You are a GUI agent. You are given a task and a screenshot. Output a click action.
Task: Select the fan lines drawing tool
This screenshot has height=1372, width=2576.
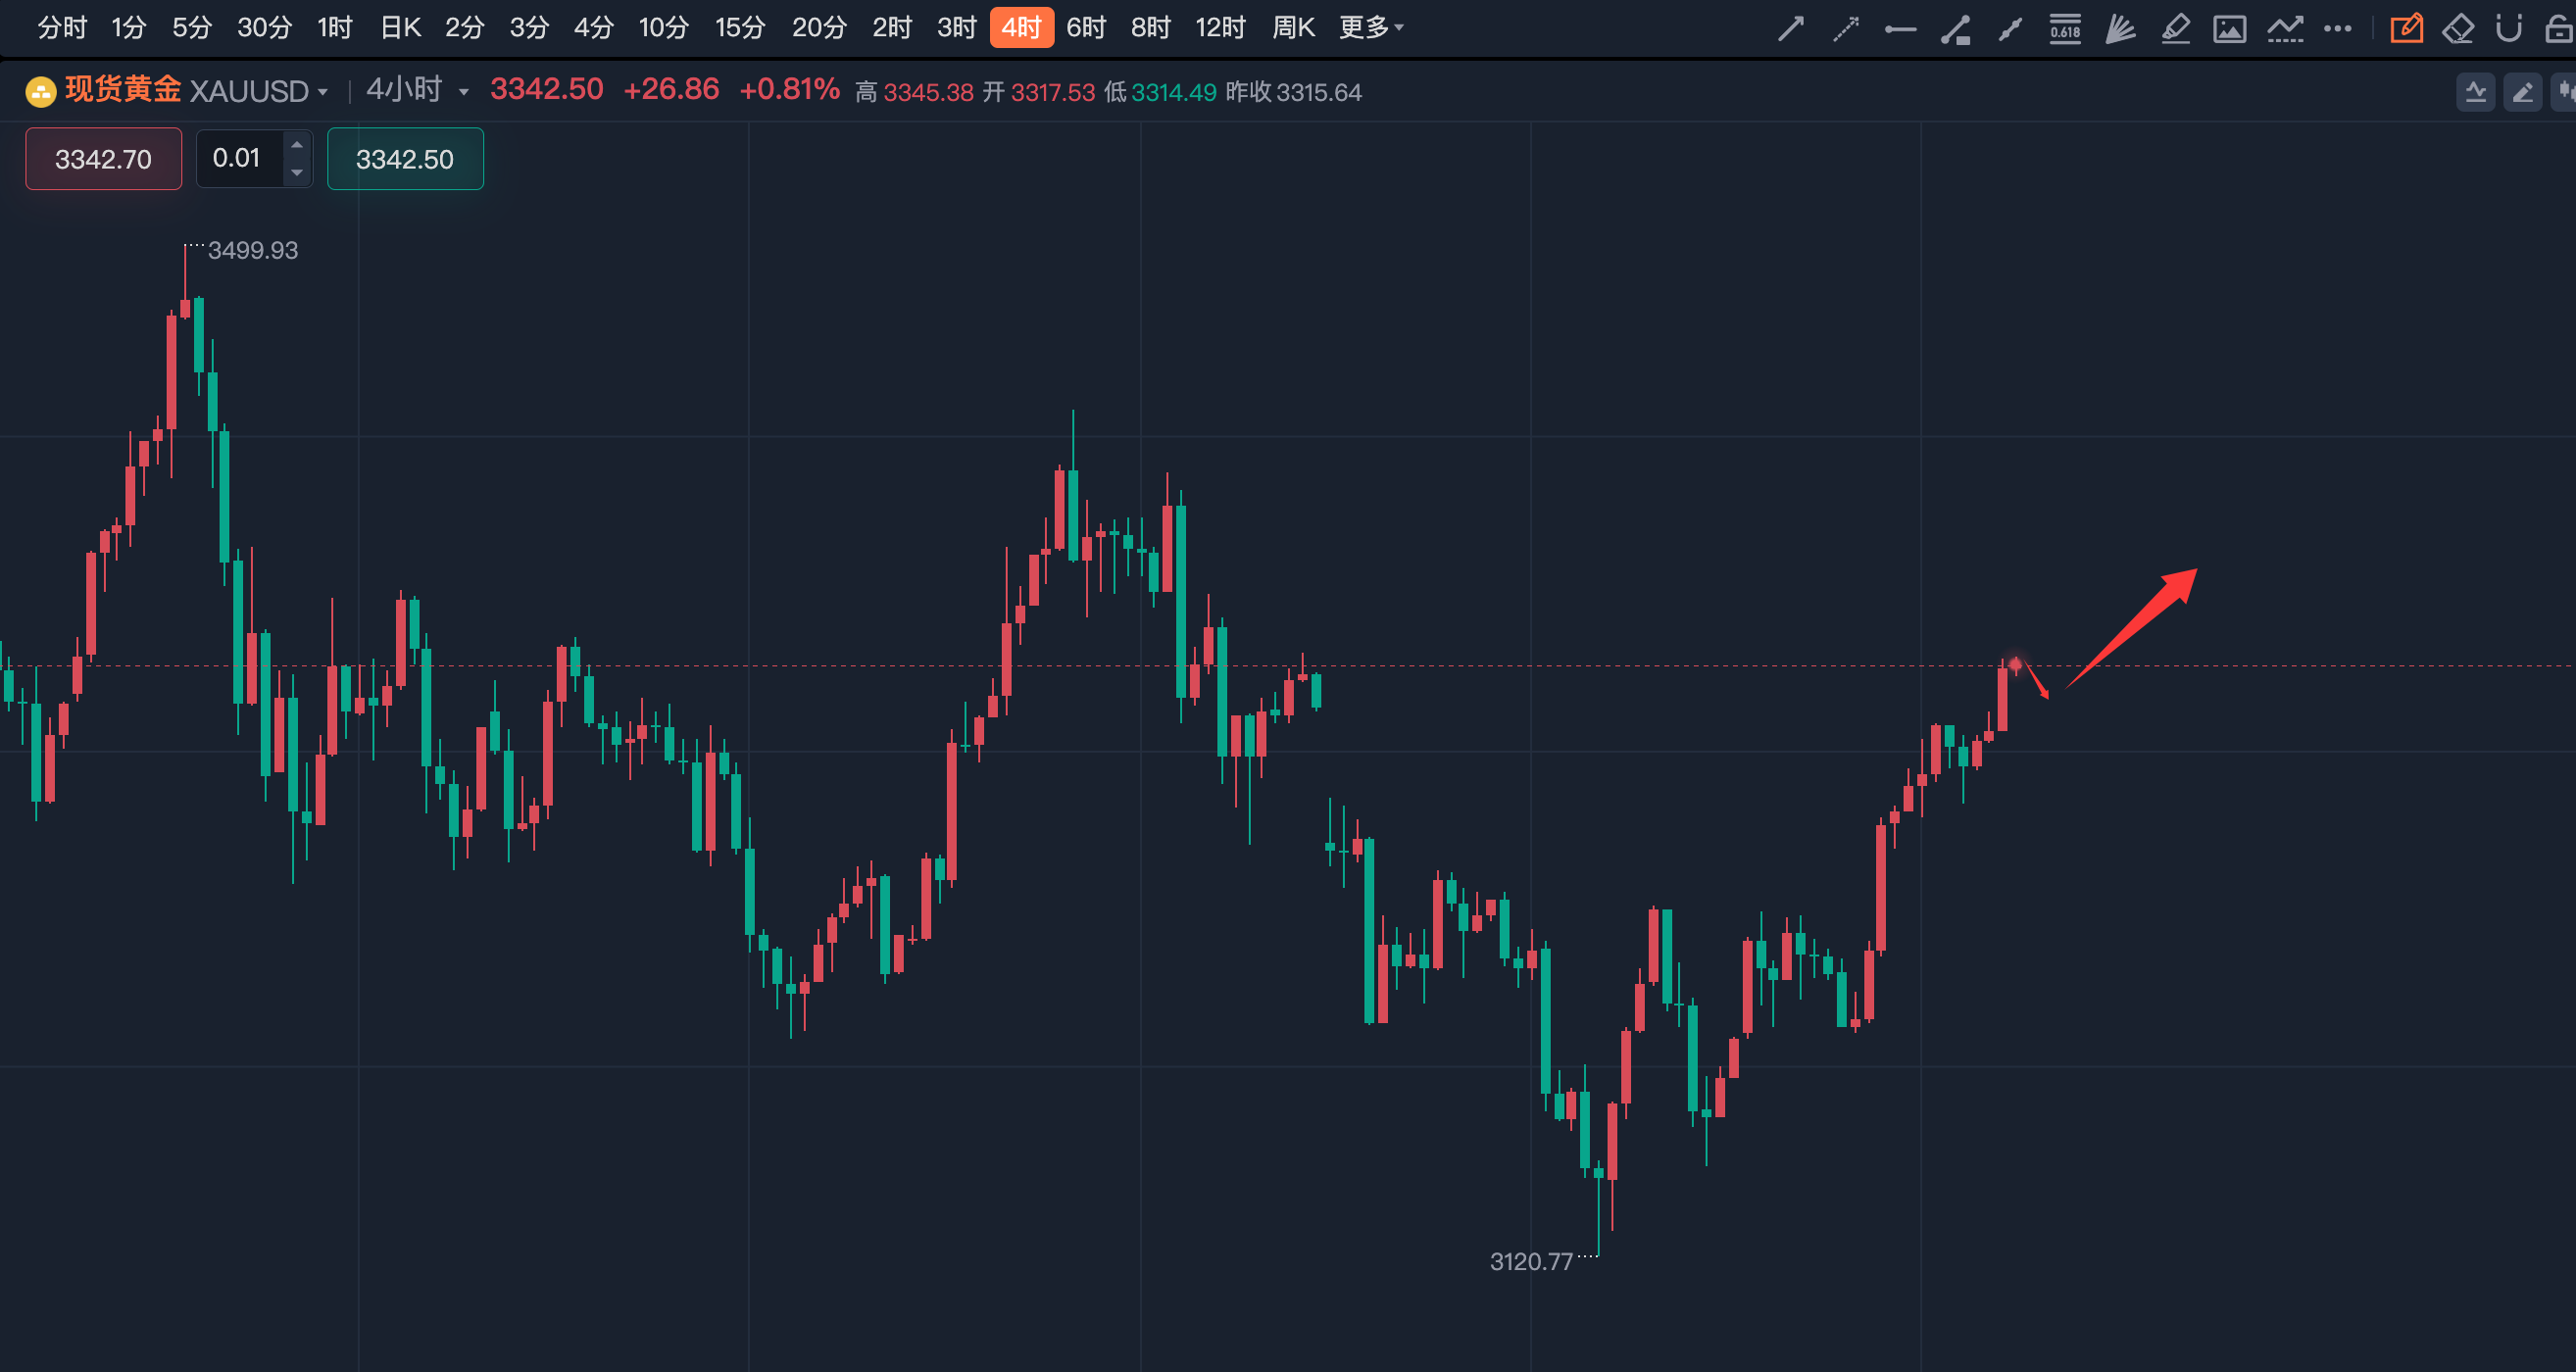2119,28
